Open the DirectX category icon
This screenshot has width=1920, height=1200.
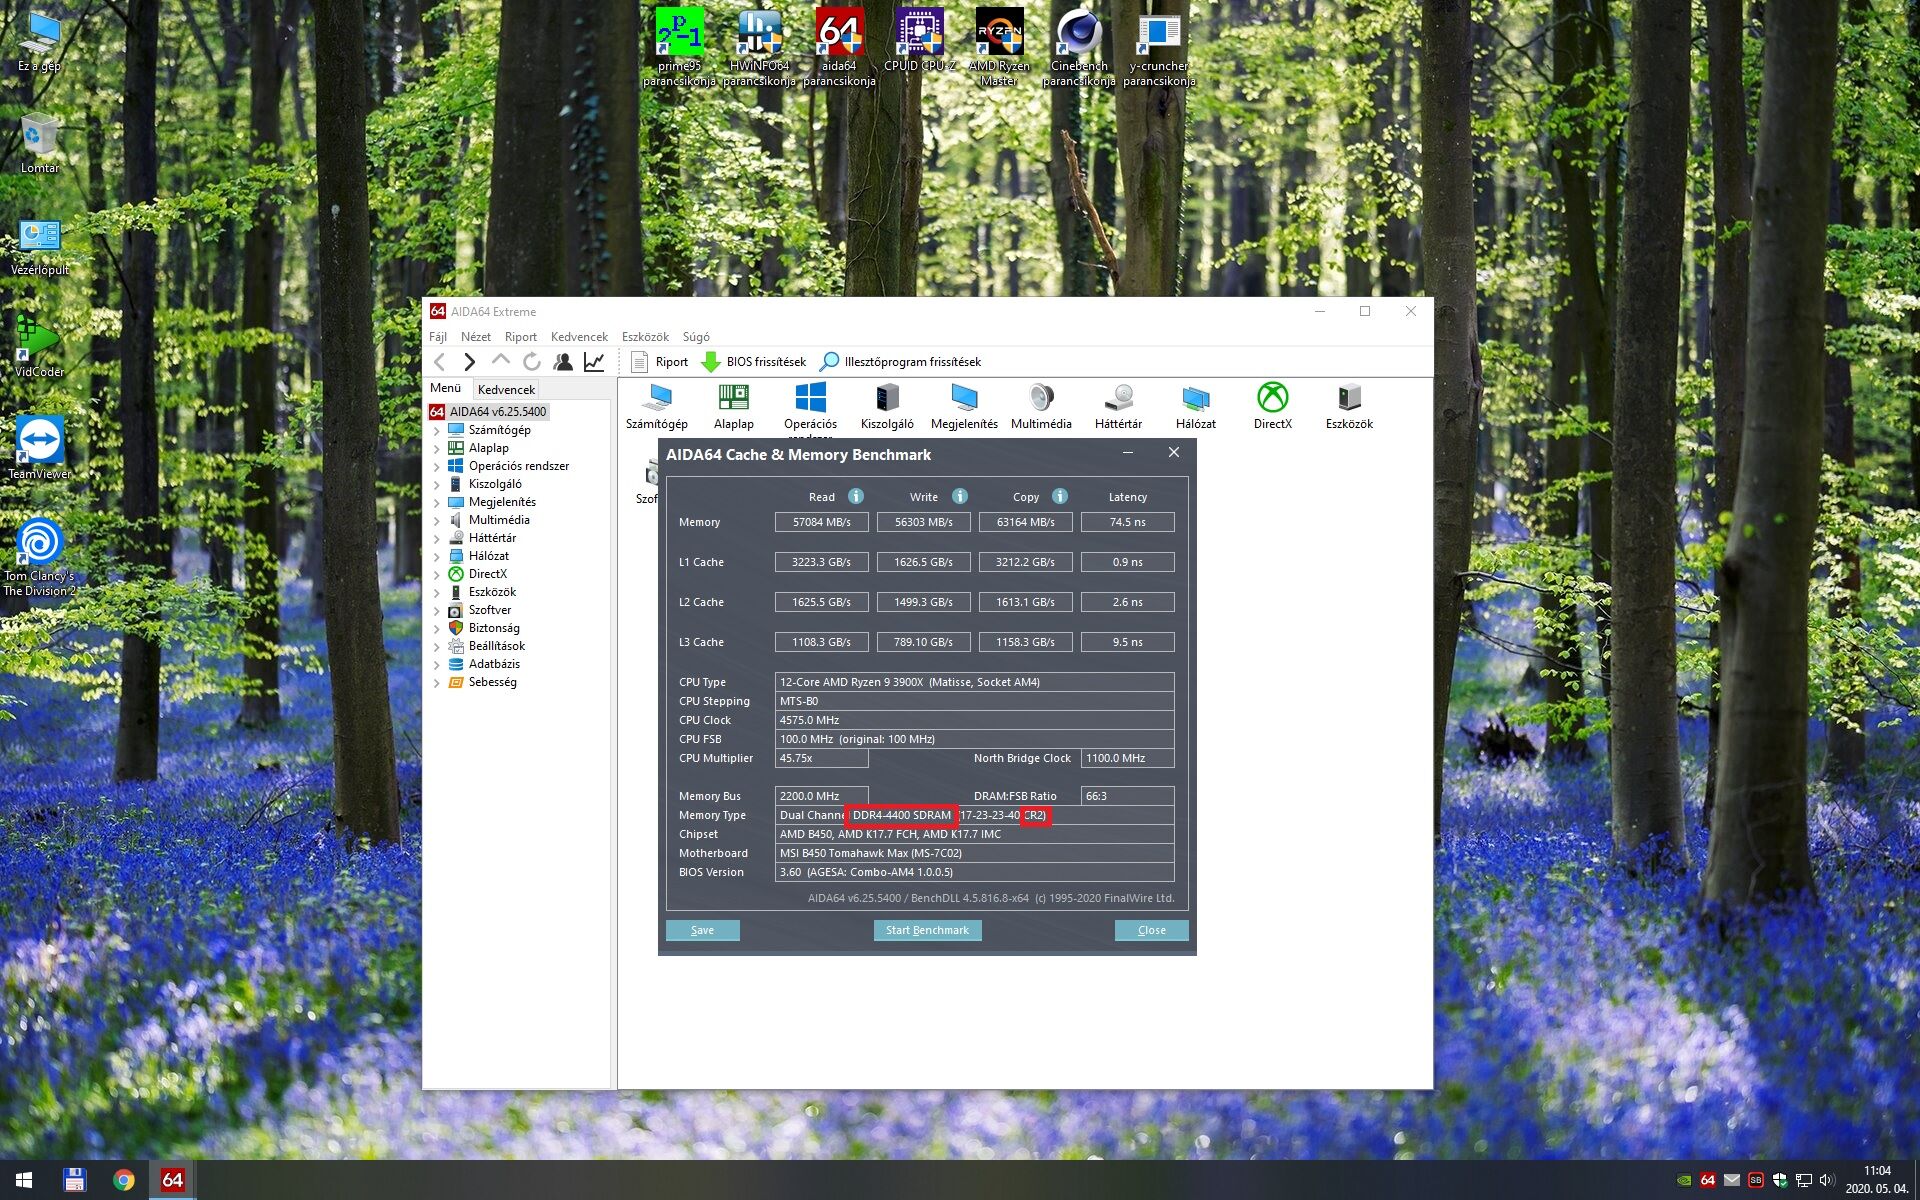pyautogui.click(x=1273, y=407)
